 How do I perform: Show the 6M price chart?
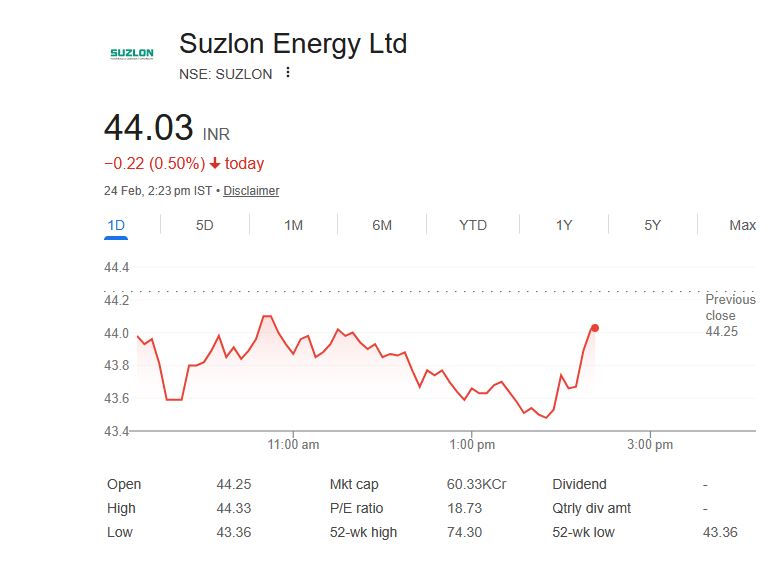(x=382, y=225)
